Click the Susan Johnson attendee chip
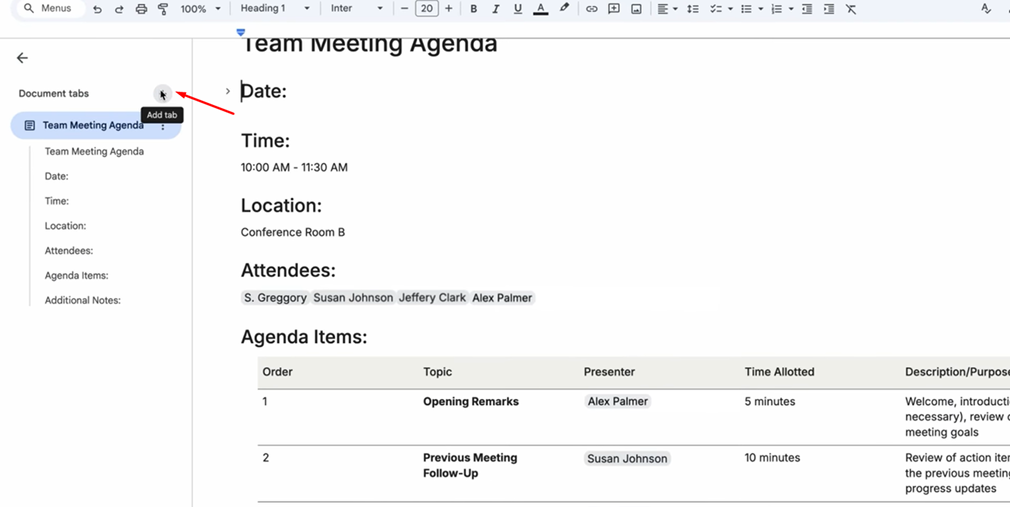The width and height of the screenshot is (1010, 507). [x=351, y=298]
